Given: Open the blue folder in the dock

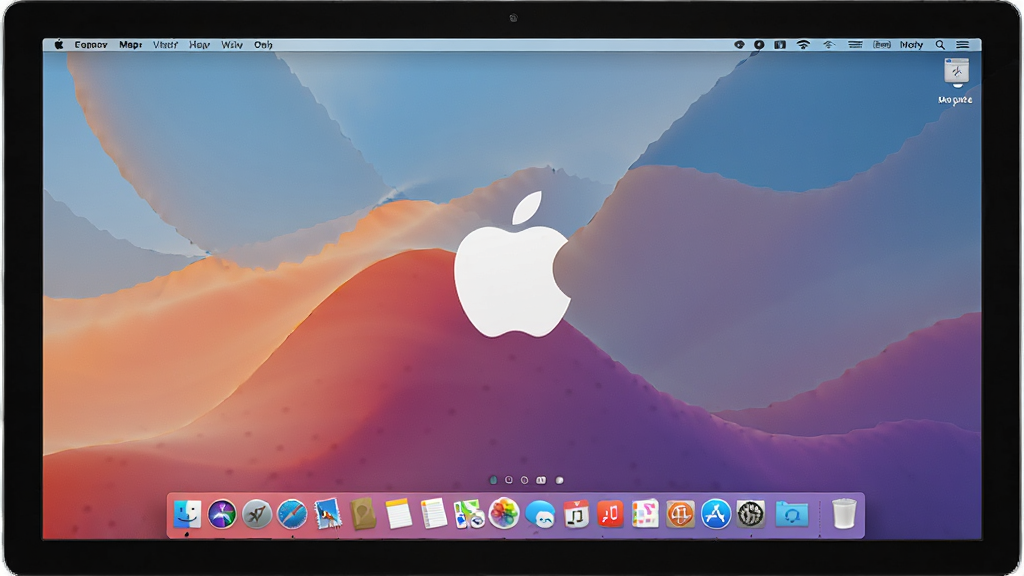Looking at the screenshot, I should [x=792, y=515].
